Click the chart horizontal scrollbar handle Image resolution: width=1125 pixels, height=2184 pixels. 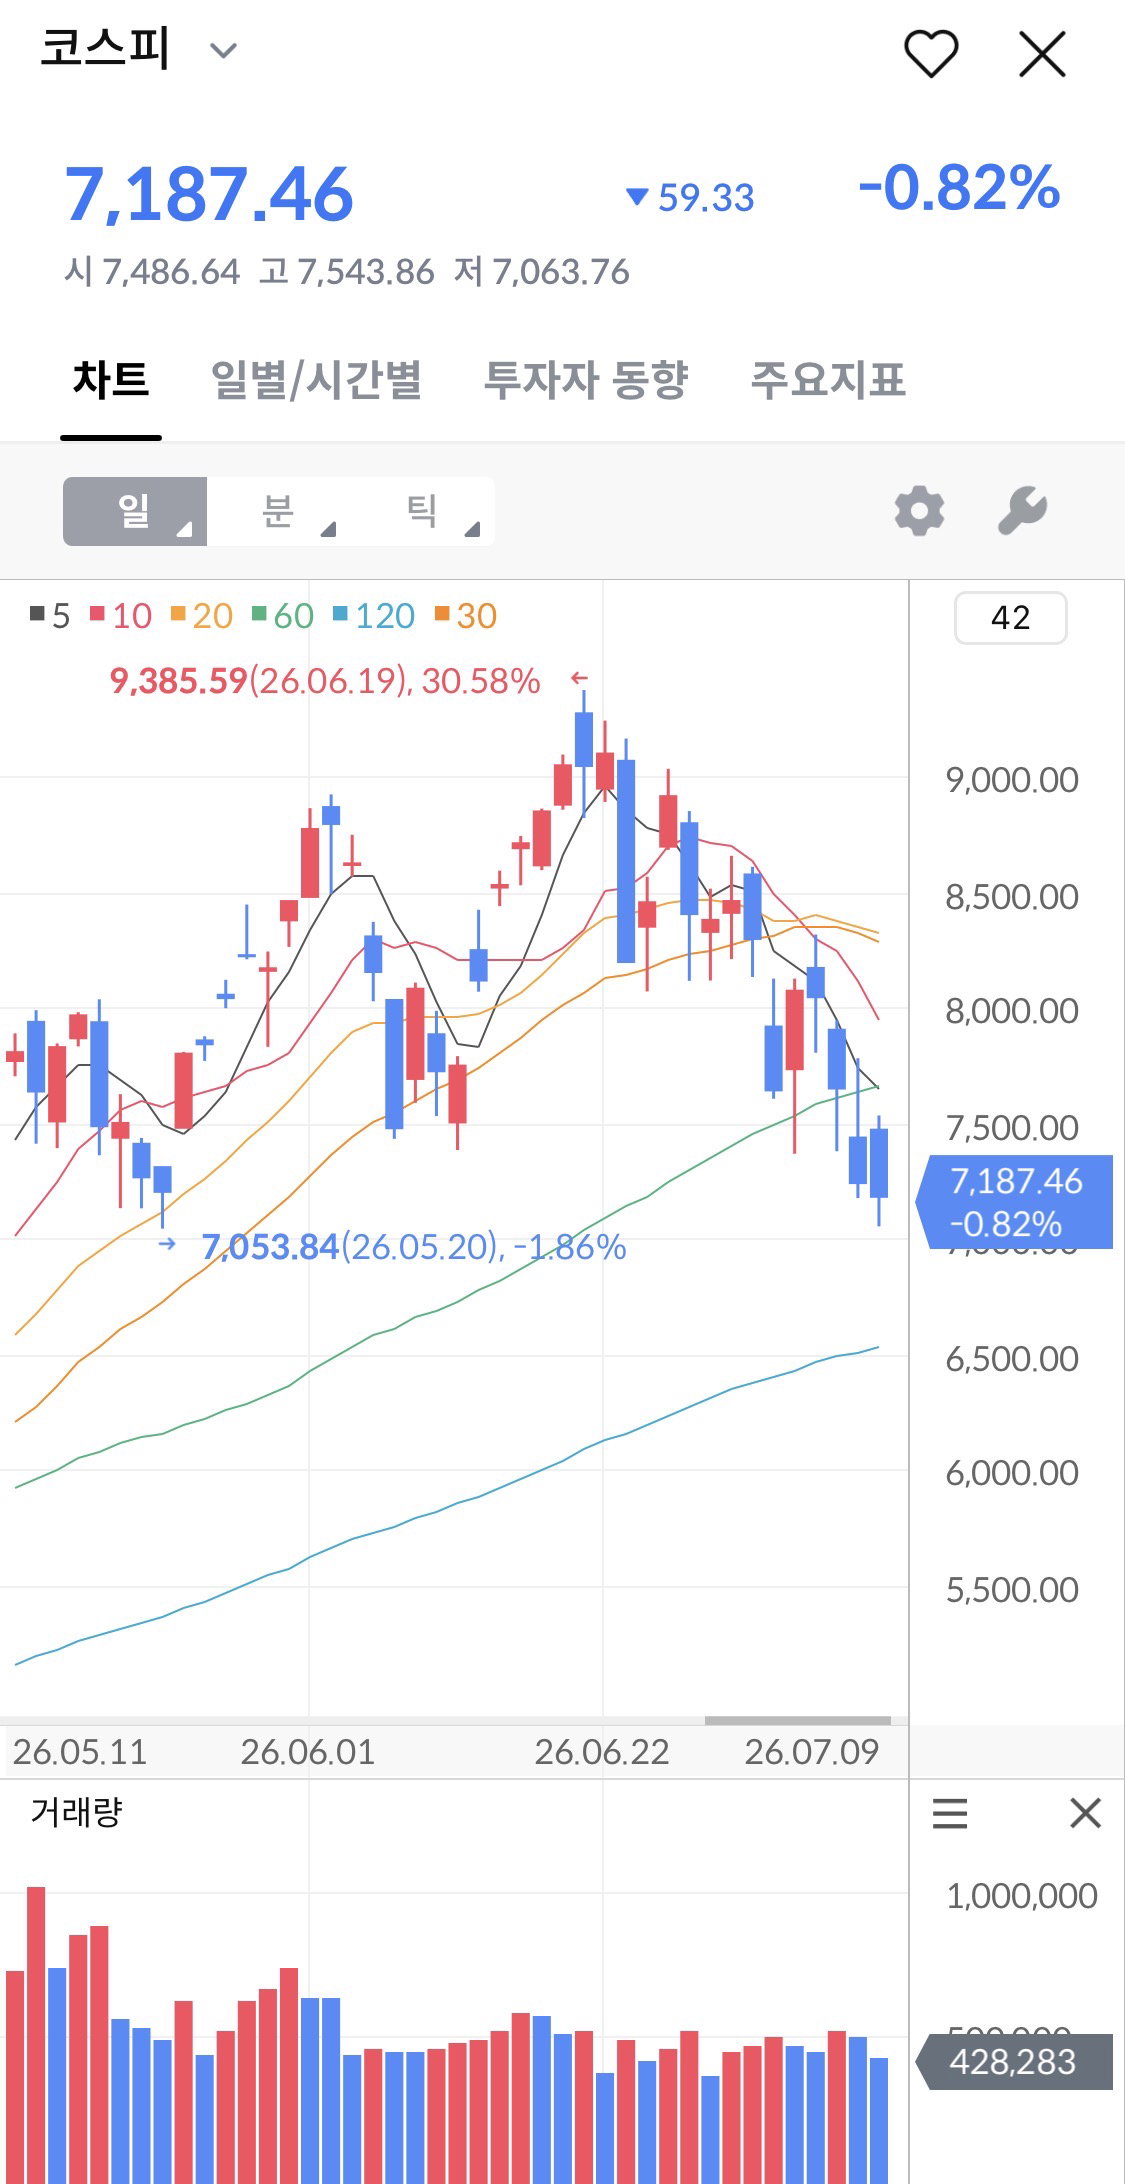coord(797,1720)
